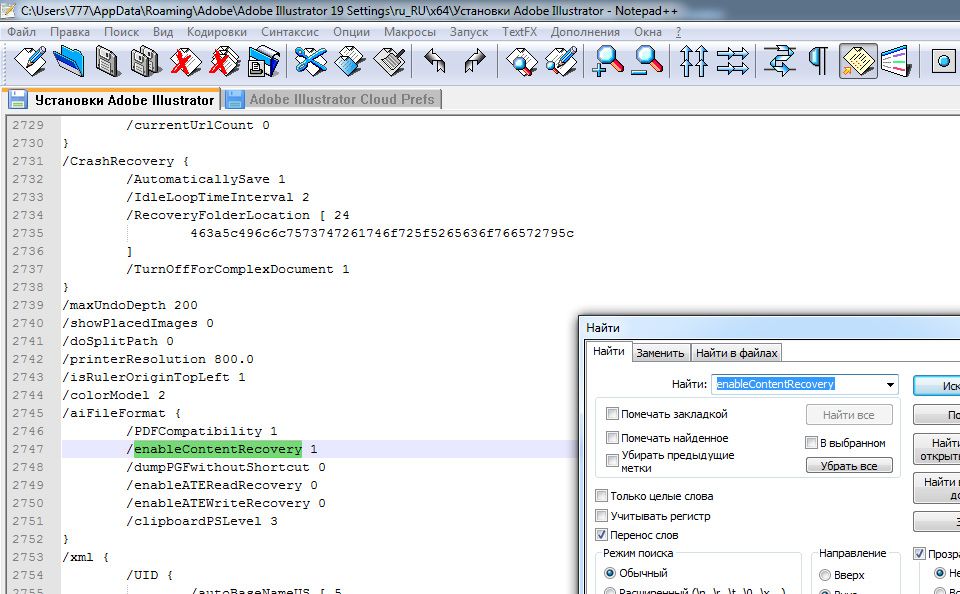Open Replace using the magnifier-with-pencil icon
960x594 pixels.
561,61
